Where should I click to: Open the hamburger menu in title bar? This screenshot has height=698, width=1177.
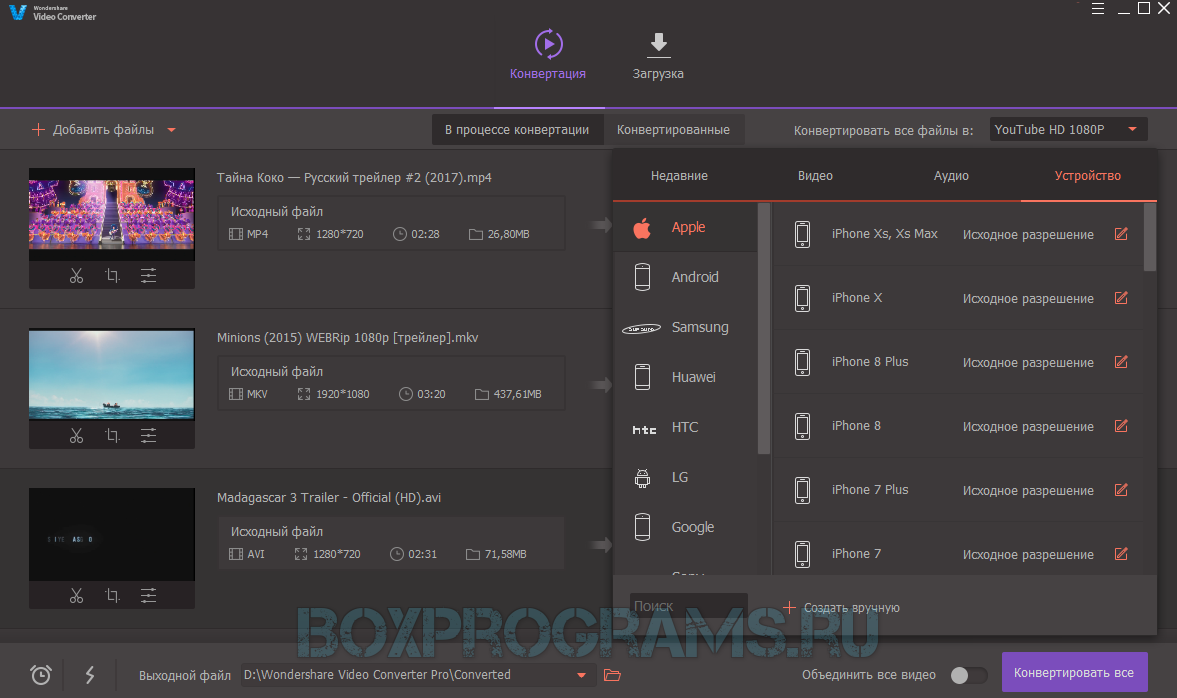[x=1097, y=9]
